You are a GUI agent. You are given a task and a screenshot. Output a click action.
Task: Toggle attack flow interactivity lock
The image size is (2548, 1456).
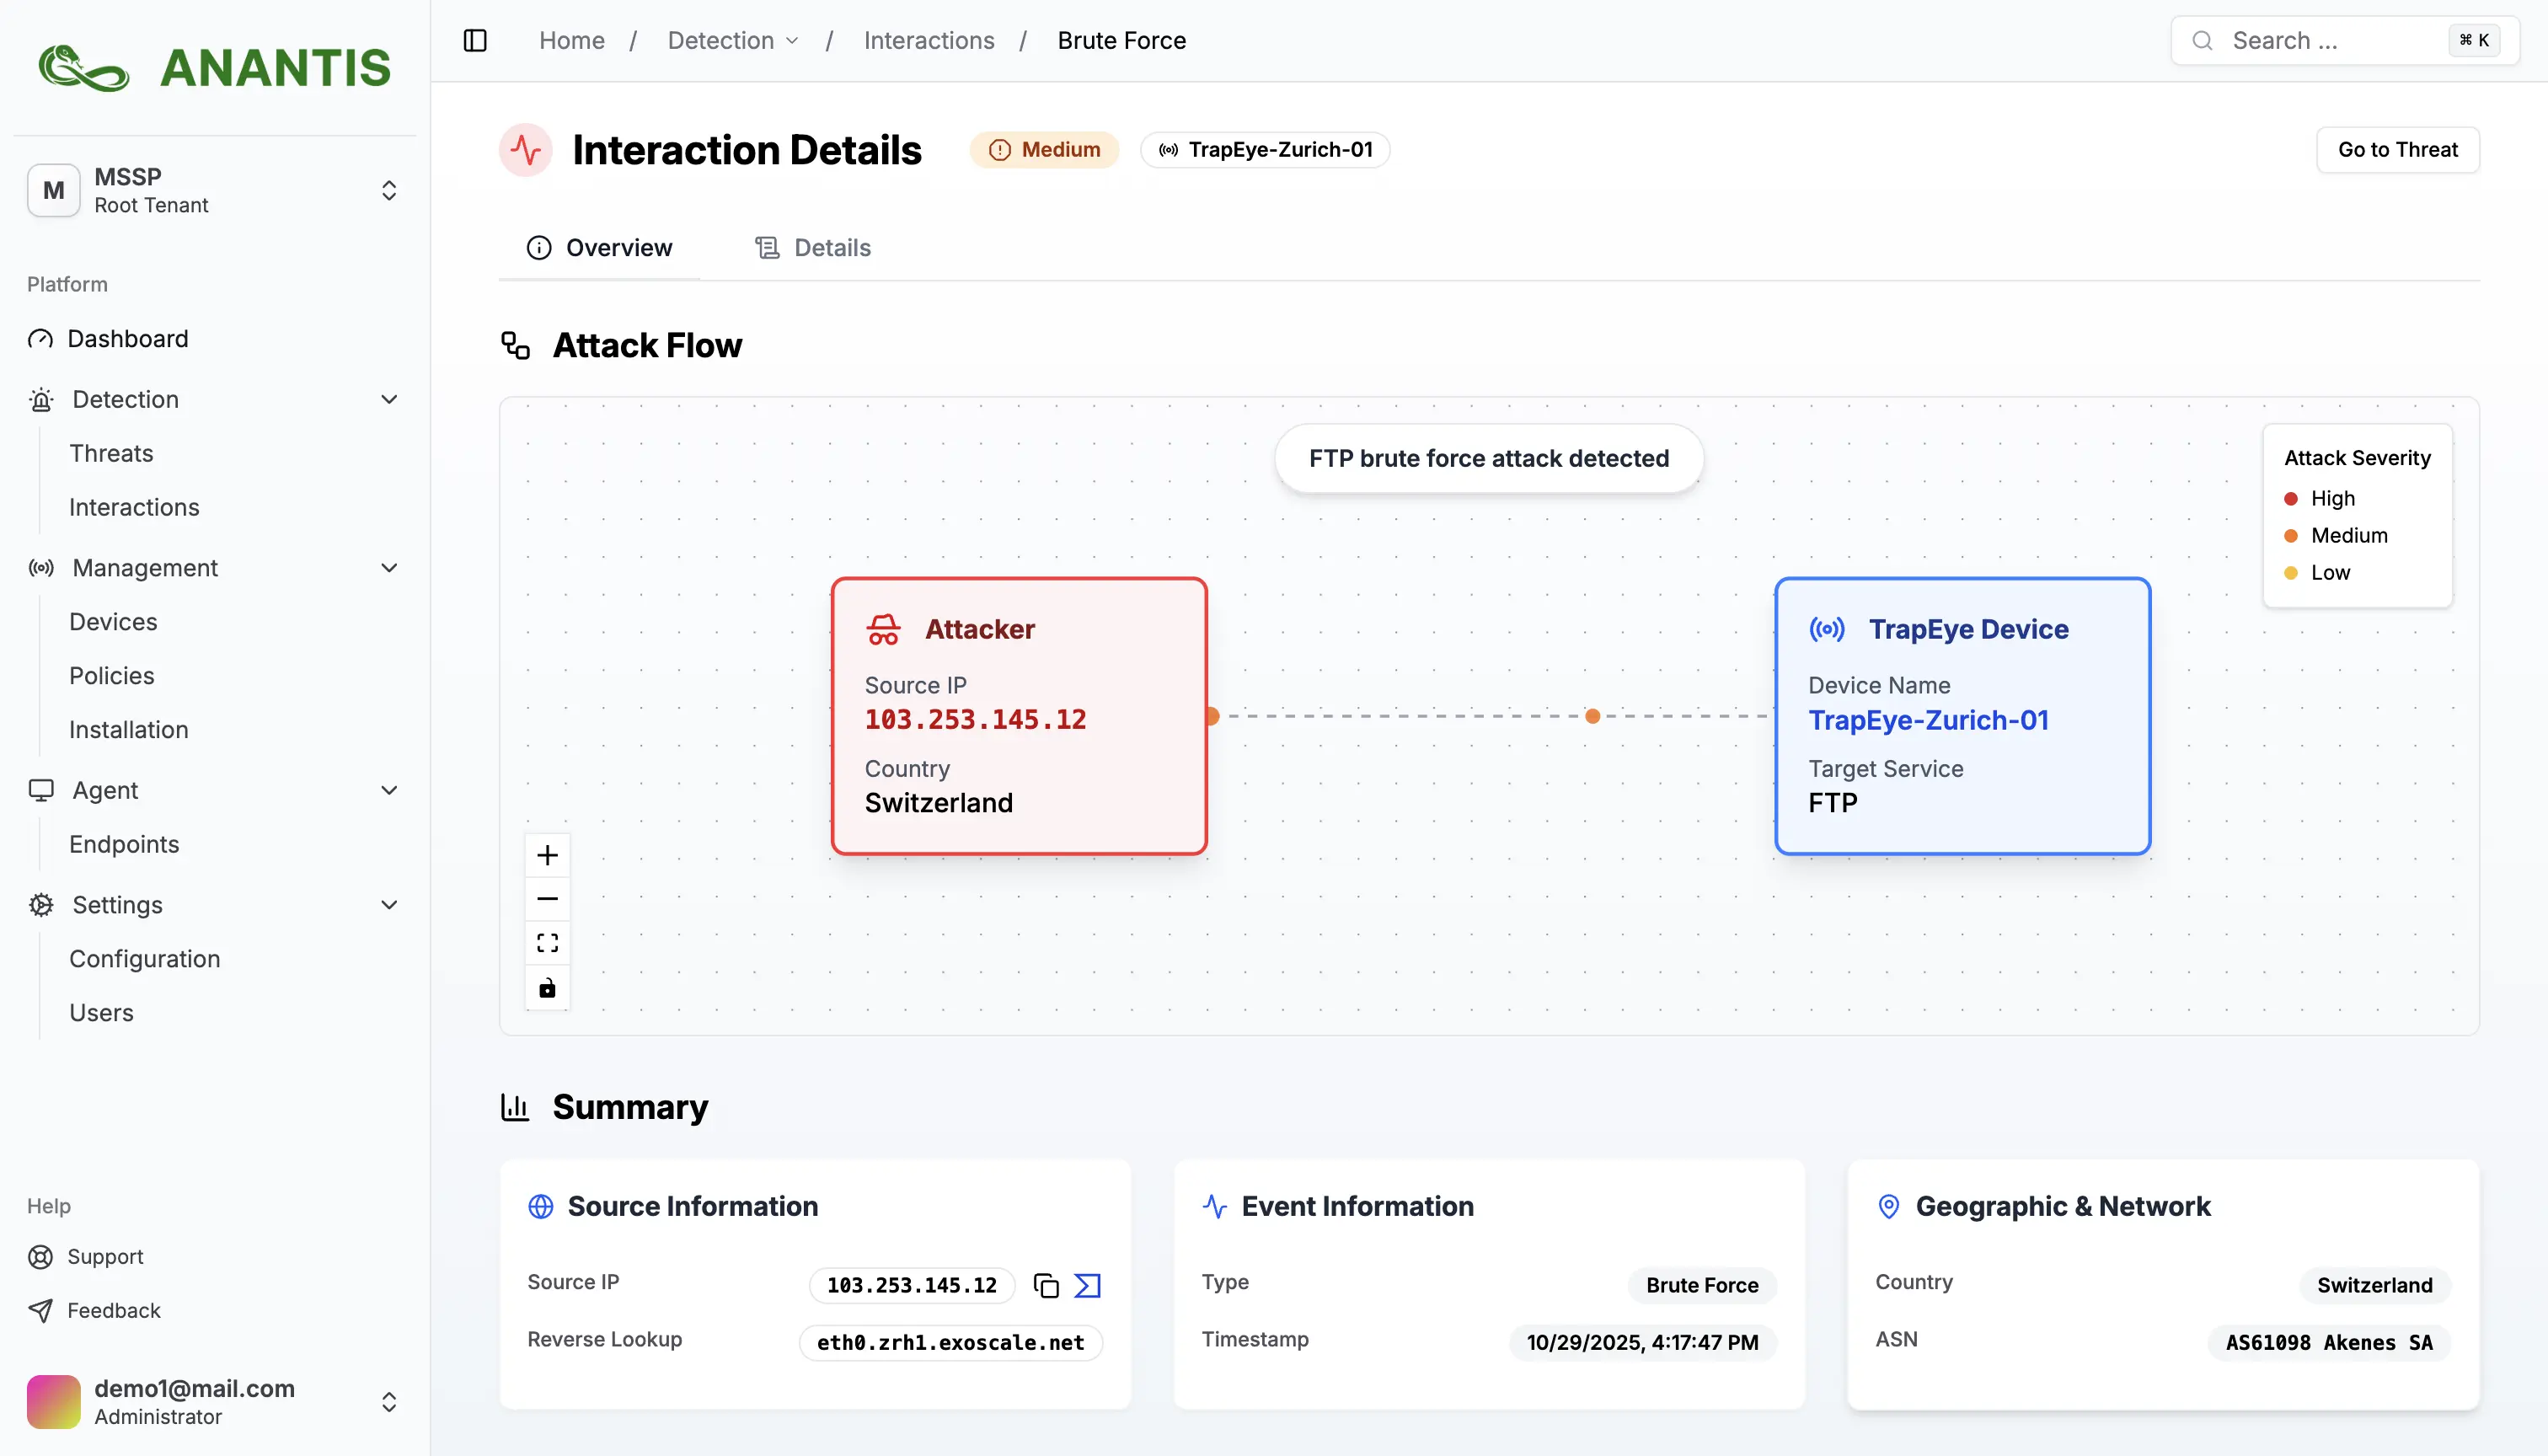coord(547,988)
